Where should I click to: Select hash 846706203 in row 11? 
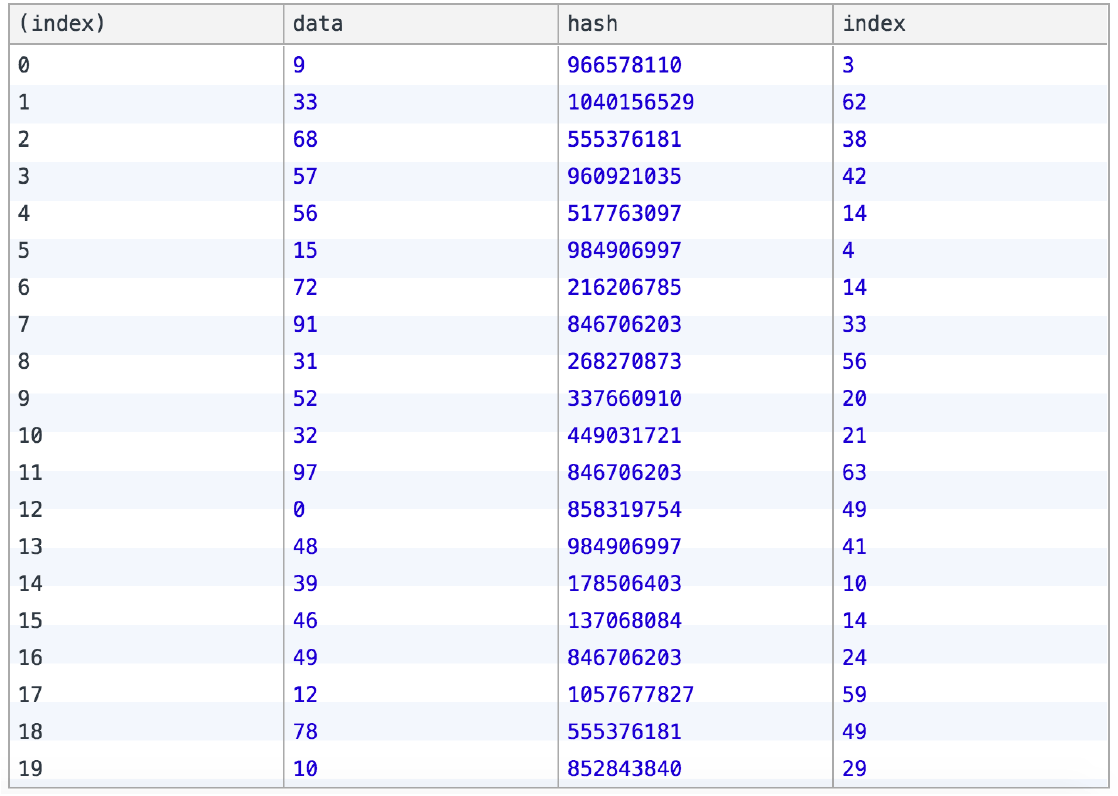pos(625,474)
